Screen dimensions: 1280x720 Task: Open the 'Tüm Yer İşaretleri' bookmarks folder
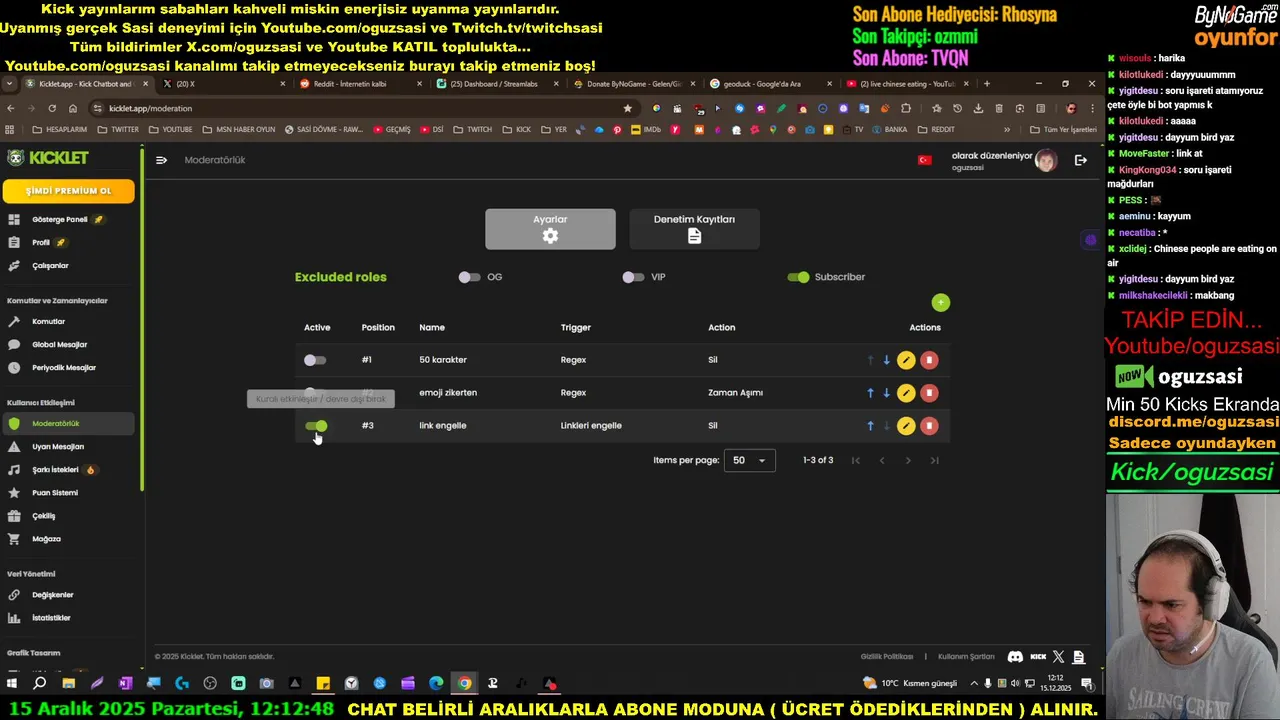pos(1064,129)
